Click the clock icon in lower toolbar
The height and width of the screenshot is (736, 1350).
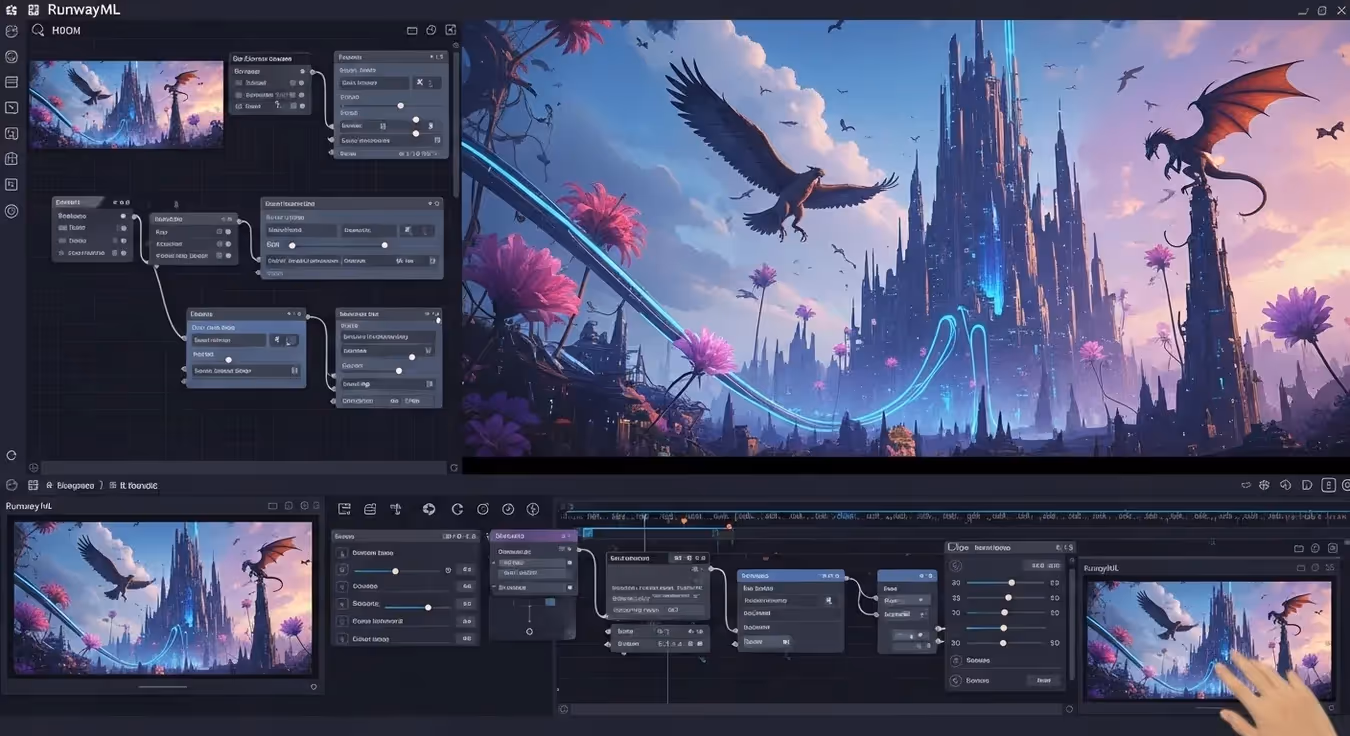click(x=508, y=509)
